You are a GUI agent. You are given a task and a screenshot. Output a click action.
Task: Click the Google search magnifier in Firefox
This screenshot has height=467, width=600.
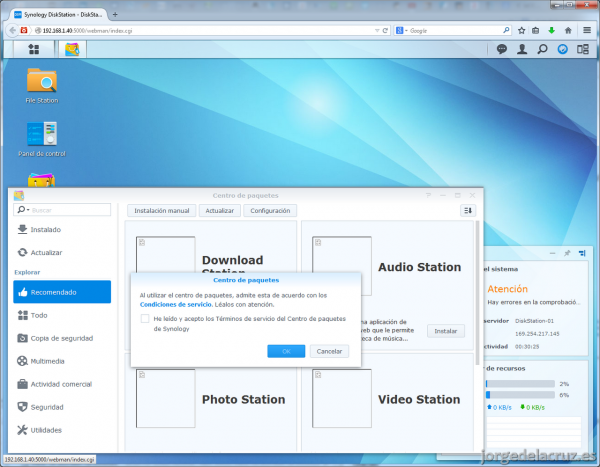coord(506,30)
